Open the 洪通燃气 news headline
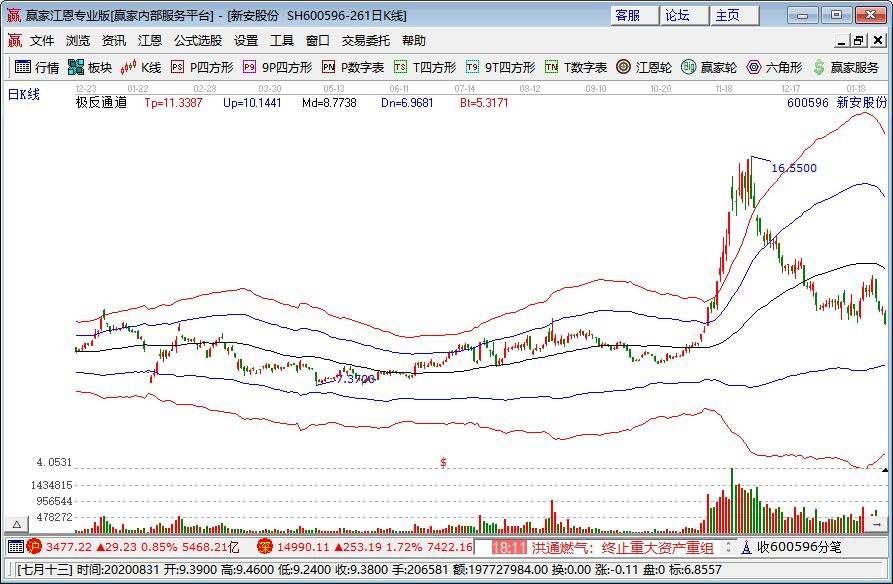 click(565, 546)
